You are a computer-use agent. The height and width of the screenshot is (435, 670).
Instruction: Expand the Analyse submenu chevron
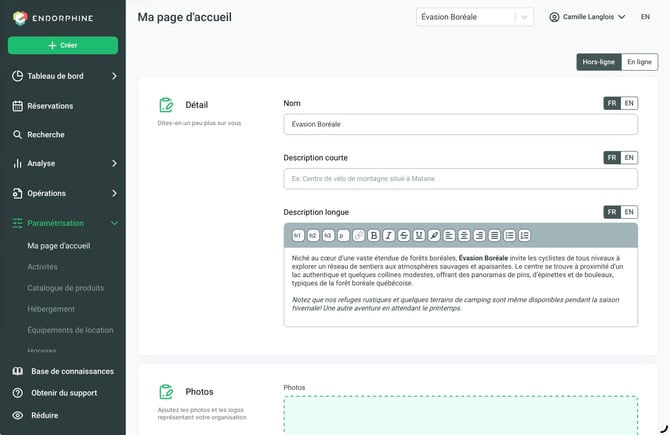pos(114,163)
